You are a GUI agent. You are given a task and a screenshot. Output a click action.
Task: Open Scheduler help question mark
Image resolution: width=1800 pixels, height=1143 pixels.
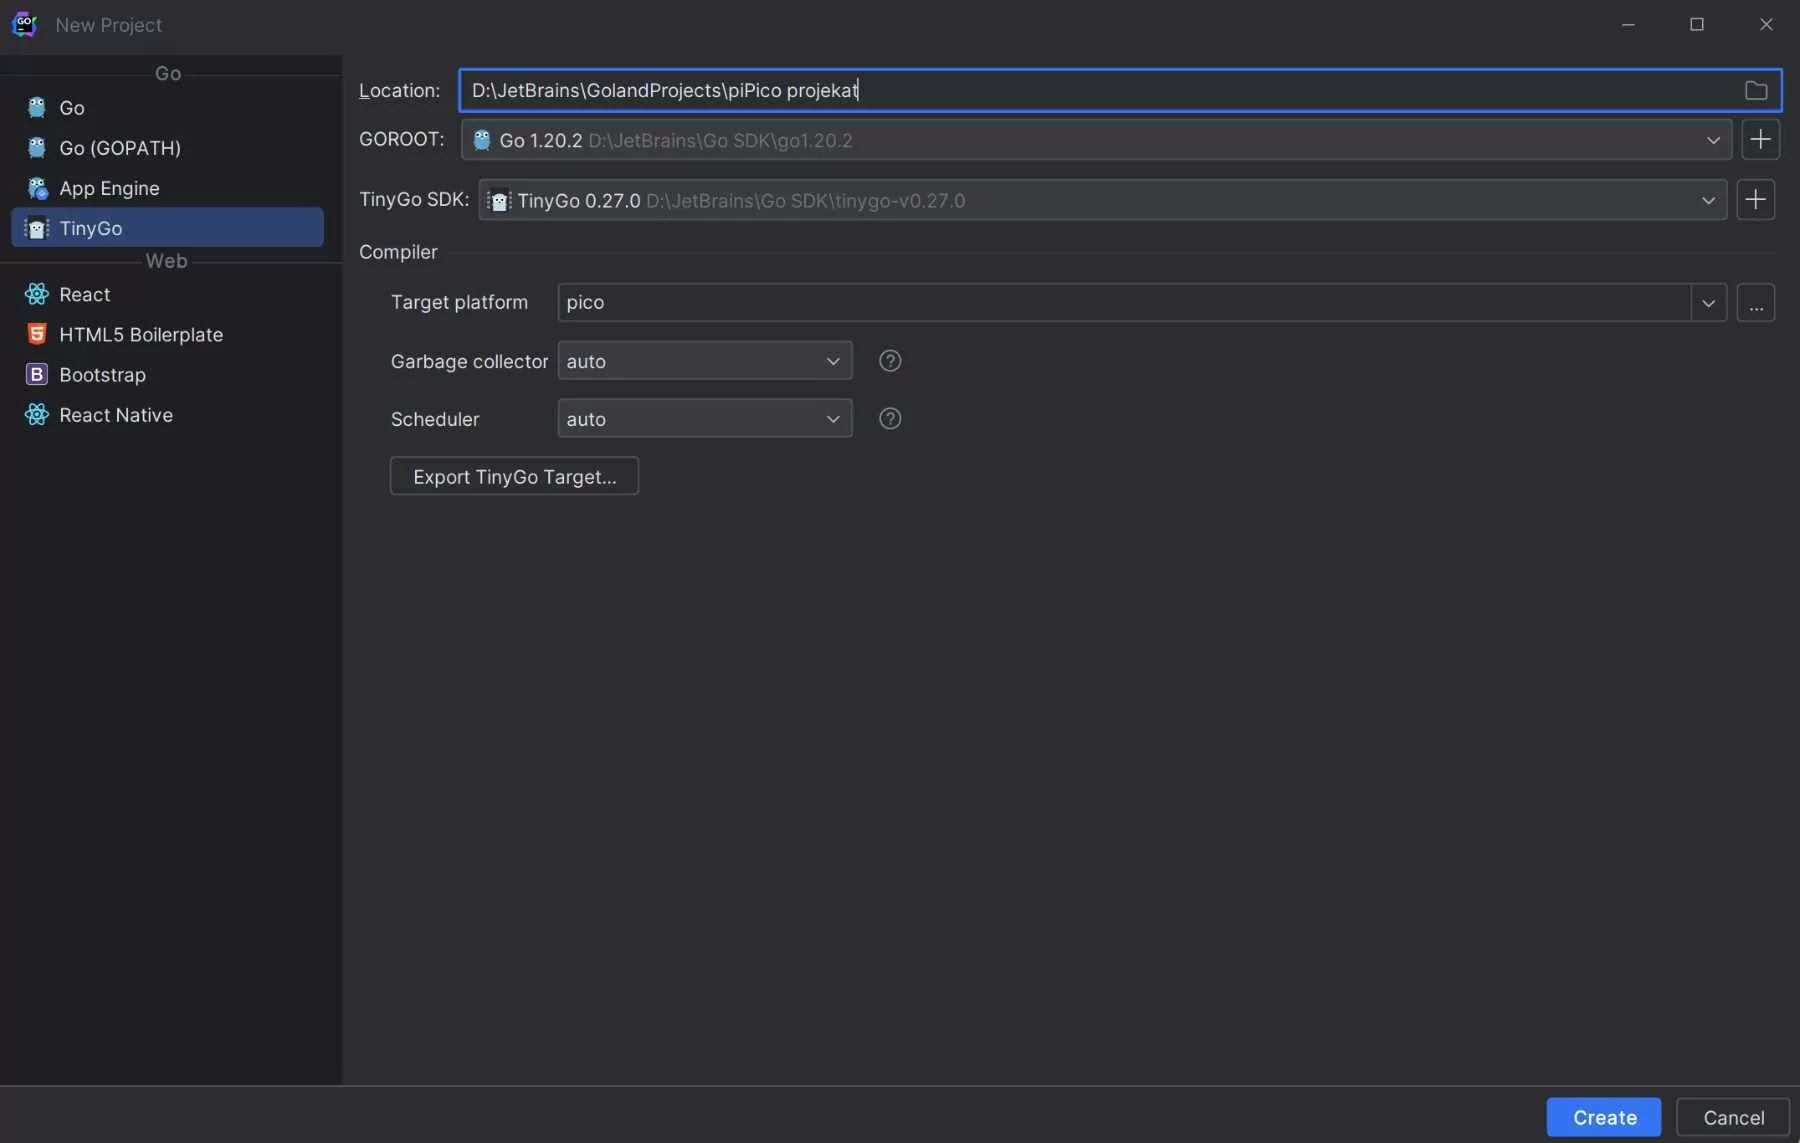pos(890,419)
